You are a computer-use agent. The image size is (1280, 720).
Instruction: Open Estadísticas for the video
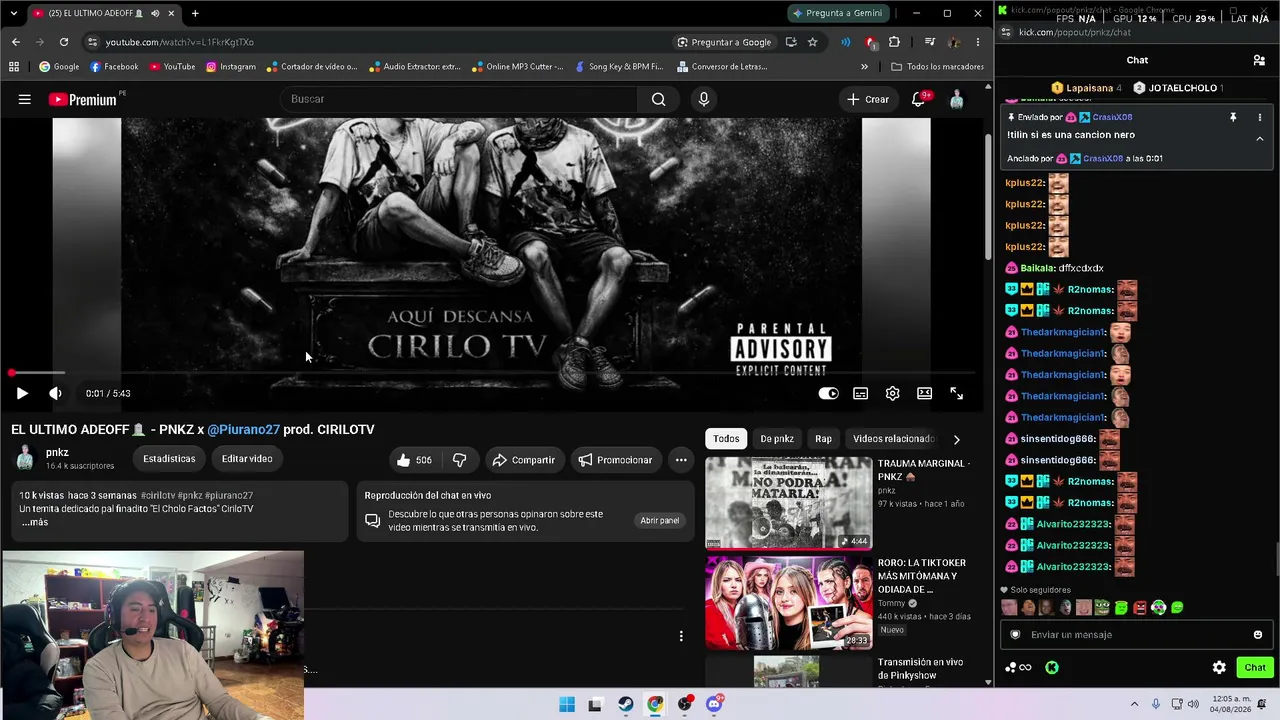[x=169, y=459]
